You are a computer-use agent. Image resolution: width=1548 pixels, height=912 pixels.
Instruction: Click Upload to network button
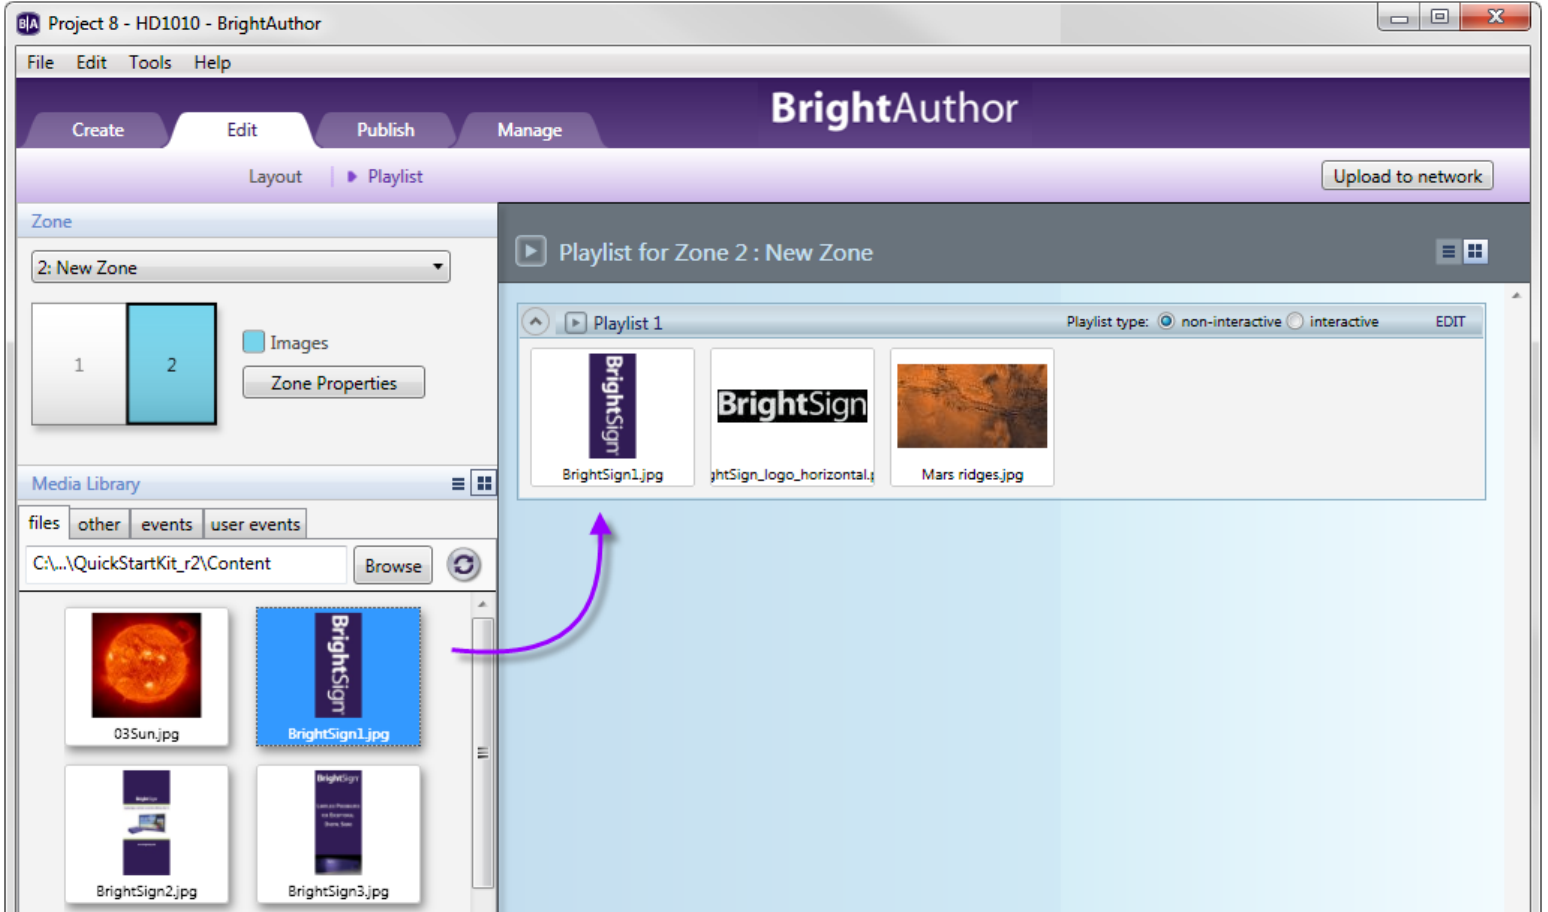point(1407,176)
